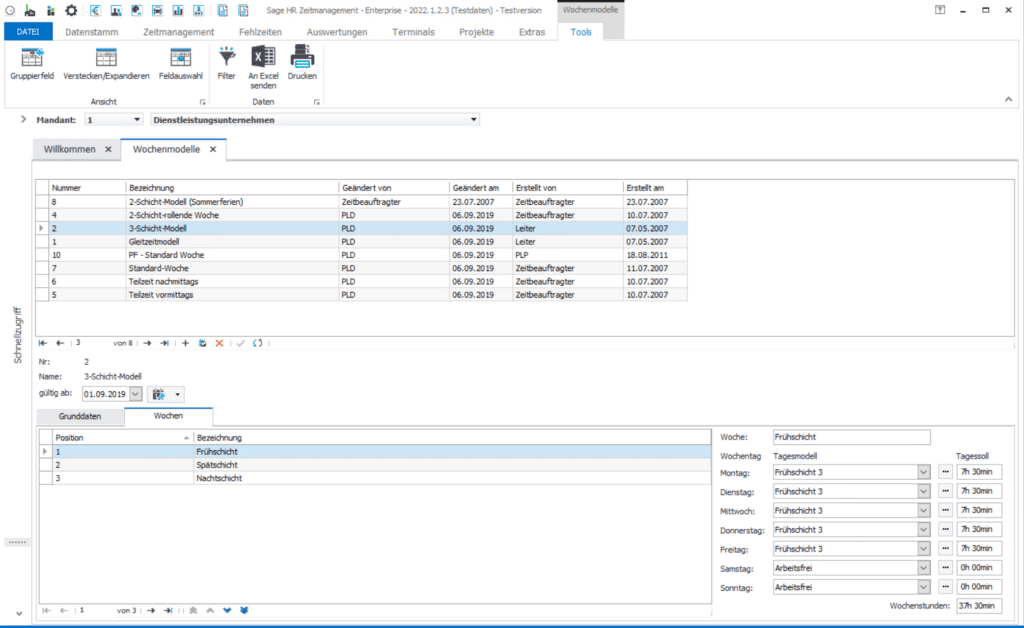Click the bar chart quick access icon
The image size is (1024, 628).
(178, 10)
